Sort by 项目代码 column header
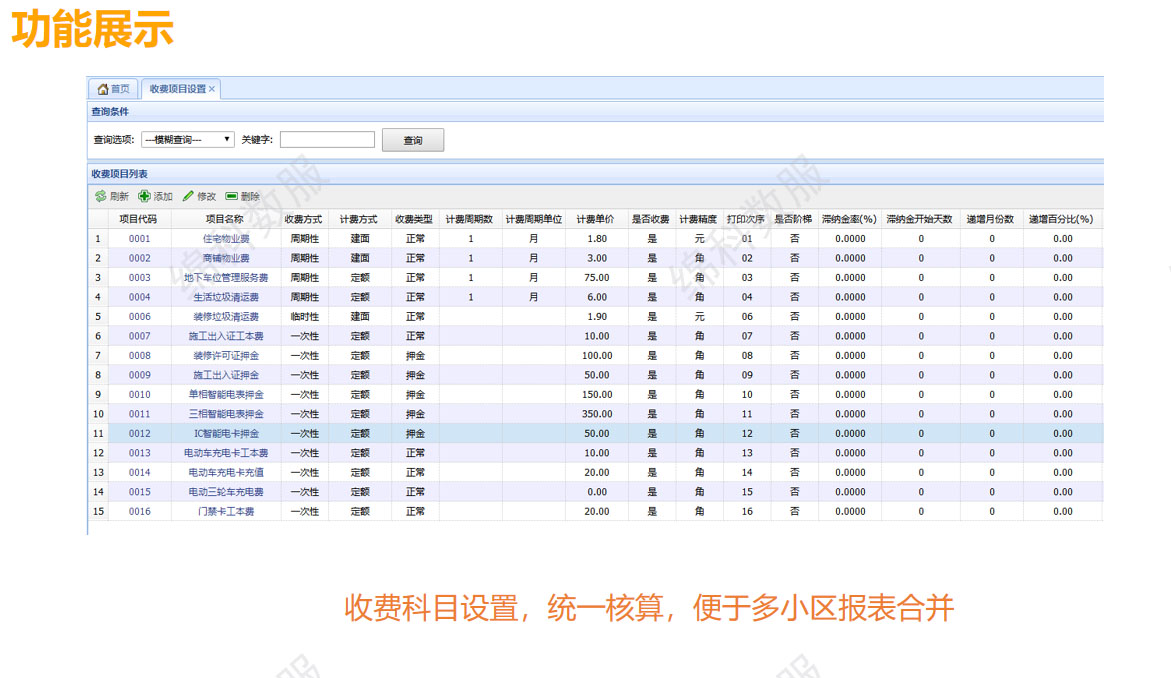The width and height of the screenshot is (1171, 678). pos(138,220)
